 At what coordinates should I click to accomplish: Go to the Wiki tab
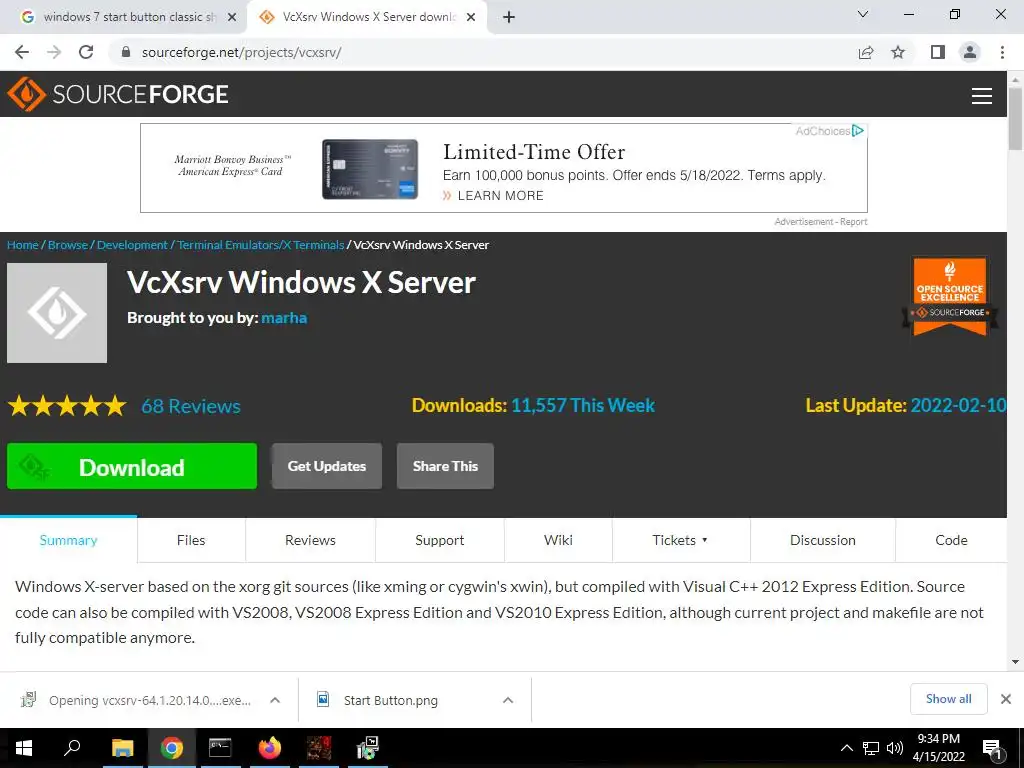[558, 540]
